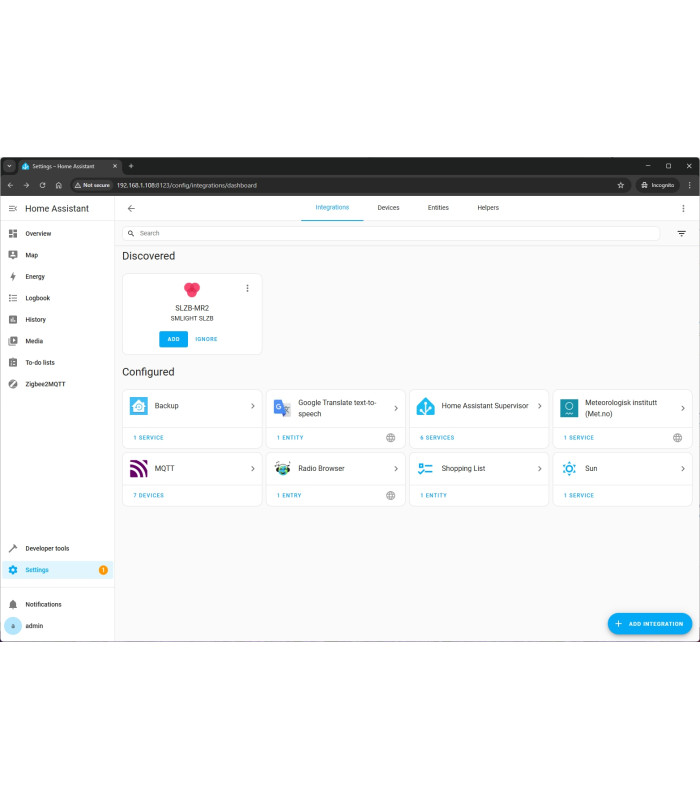The height and width of the screenshot is (800, 700).
Task: Click the integrations search field
Action: pyautogui.click(x=390, y=233)
